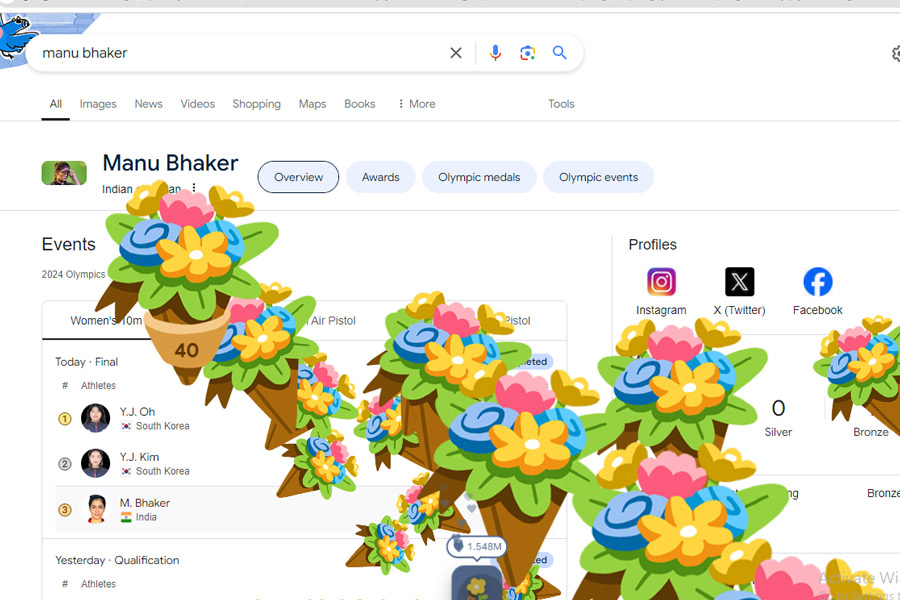Click the India country text under M. Bhaker
The height and width of the screenshot is (600, 900).
pos(146,517)
